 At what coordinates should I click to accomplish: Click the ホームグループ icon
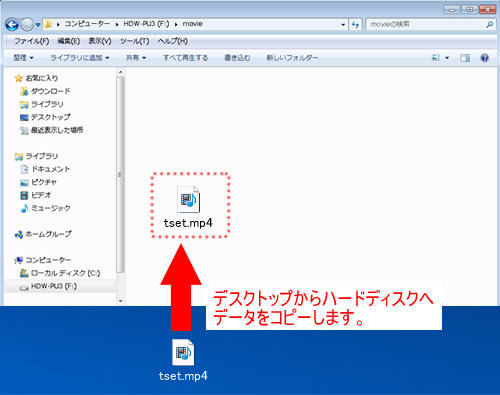tap(18, 234)
